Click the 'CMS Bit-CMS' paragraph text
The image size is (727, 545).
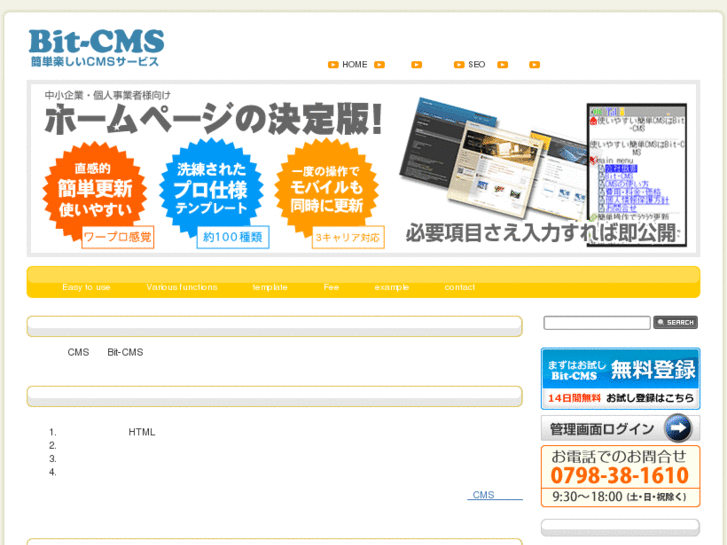[105, 353]
